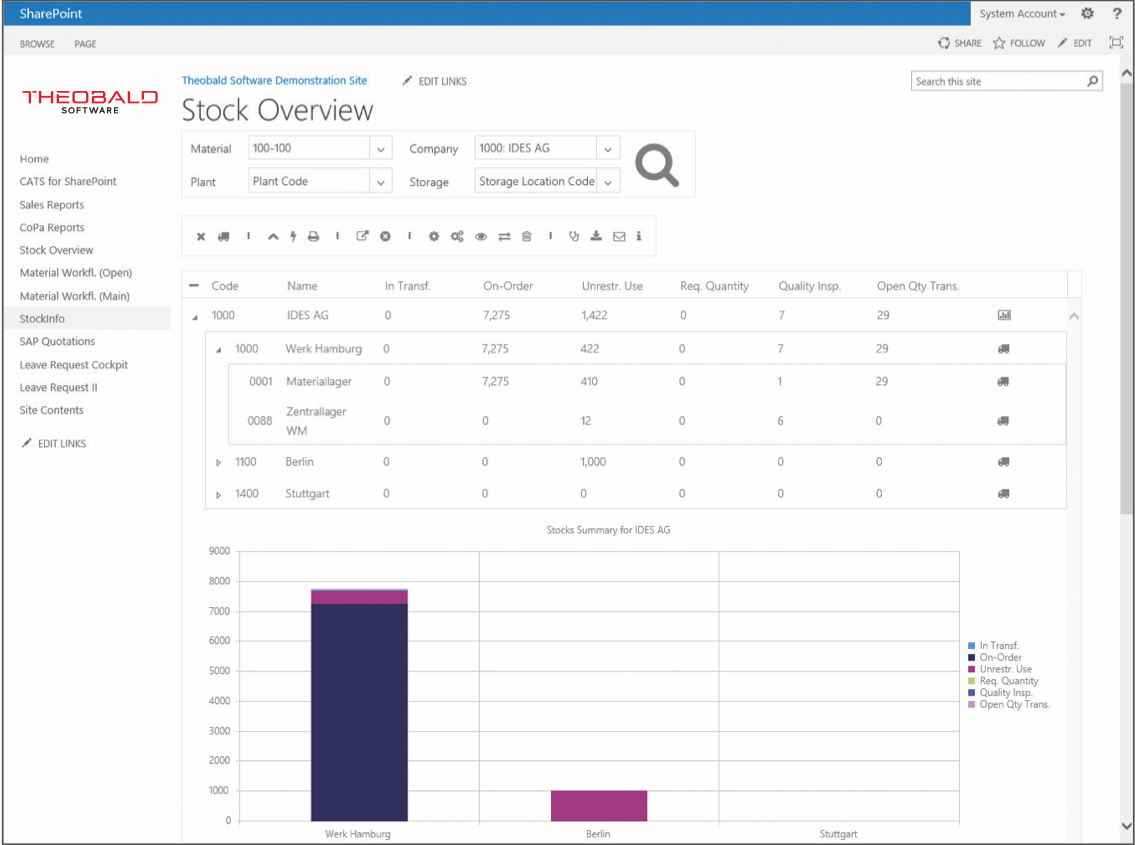Screen dimensions: 1135x845
Task: Open SharePoint settings gear icon
Action: 1087,13
